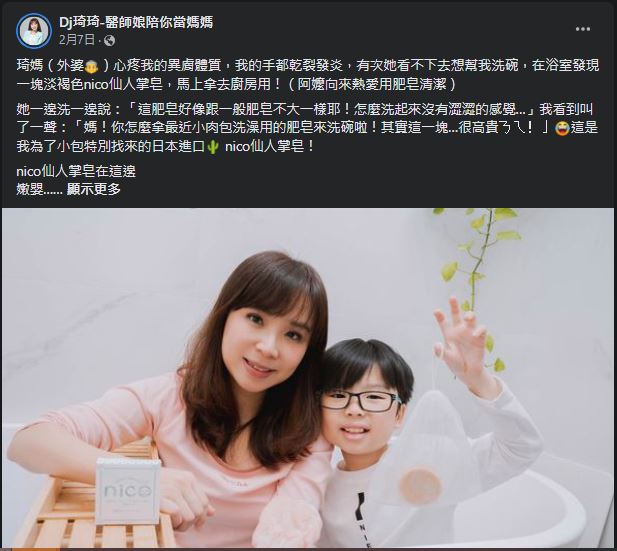Click the nico soap box in the photo
This screenshot has height=551, width=617.
point(128,490)
